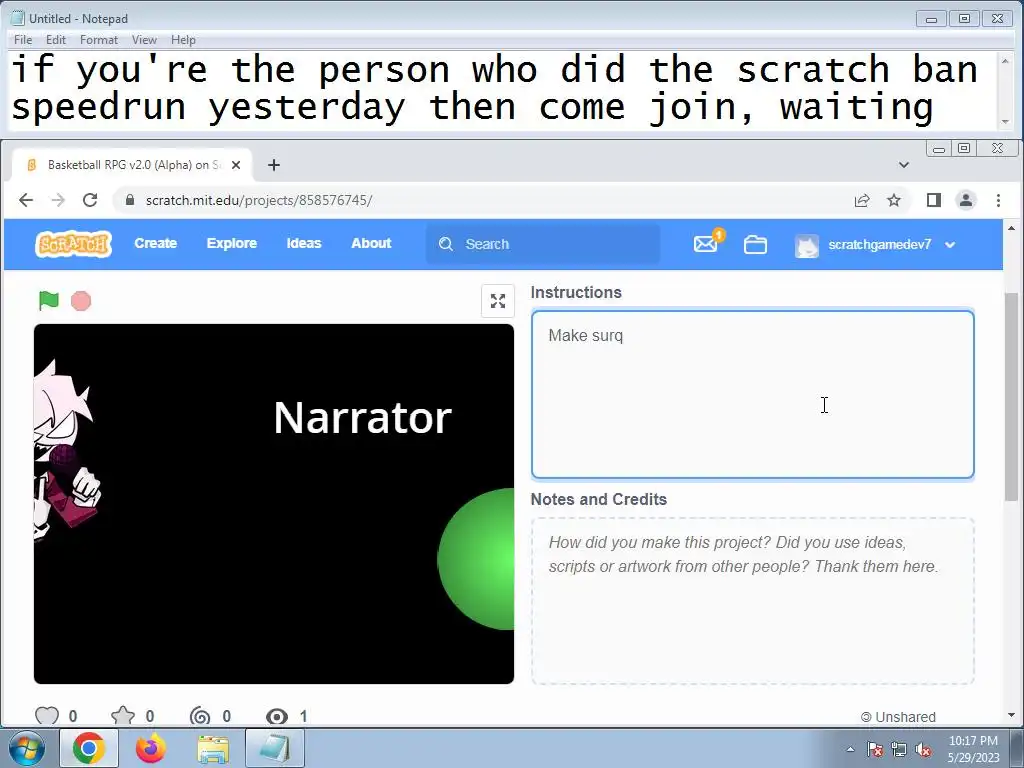Go back in Chrome
1024x768 pixels.
click(26, 200)
